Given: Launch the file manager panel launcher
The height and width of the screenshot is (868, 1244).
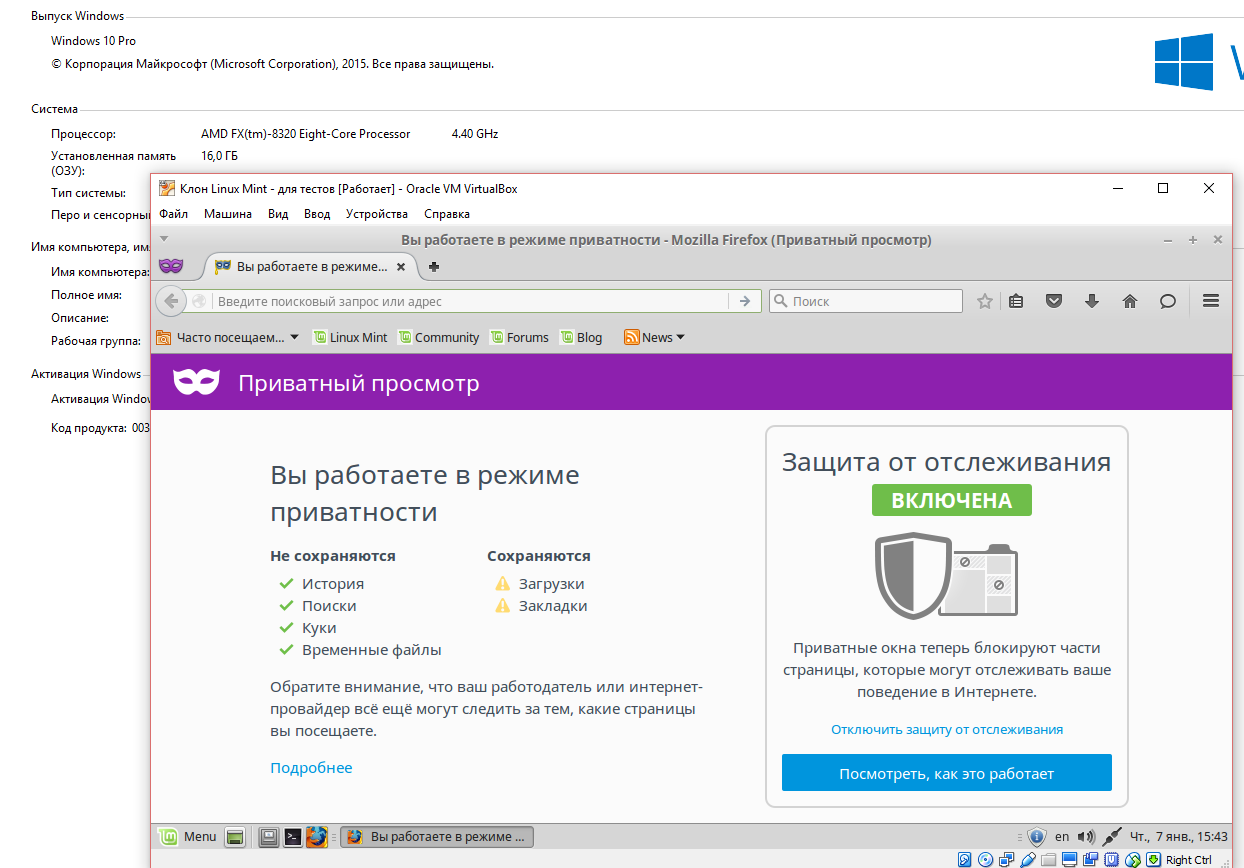Looking at the screenshot, I should [x=269, y=836].
